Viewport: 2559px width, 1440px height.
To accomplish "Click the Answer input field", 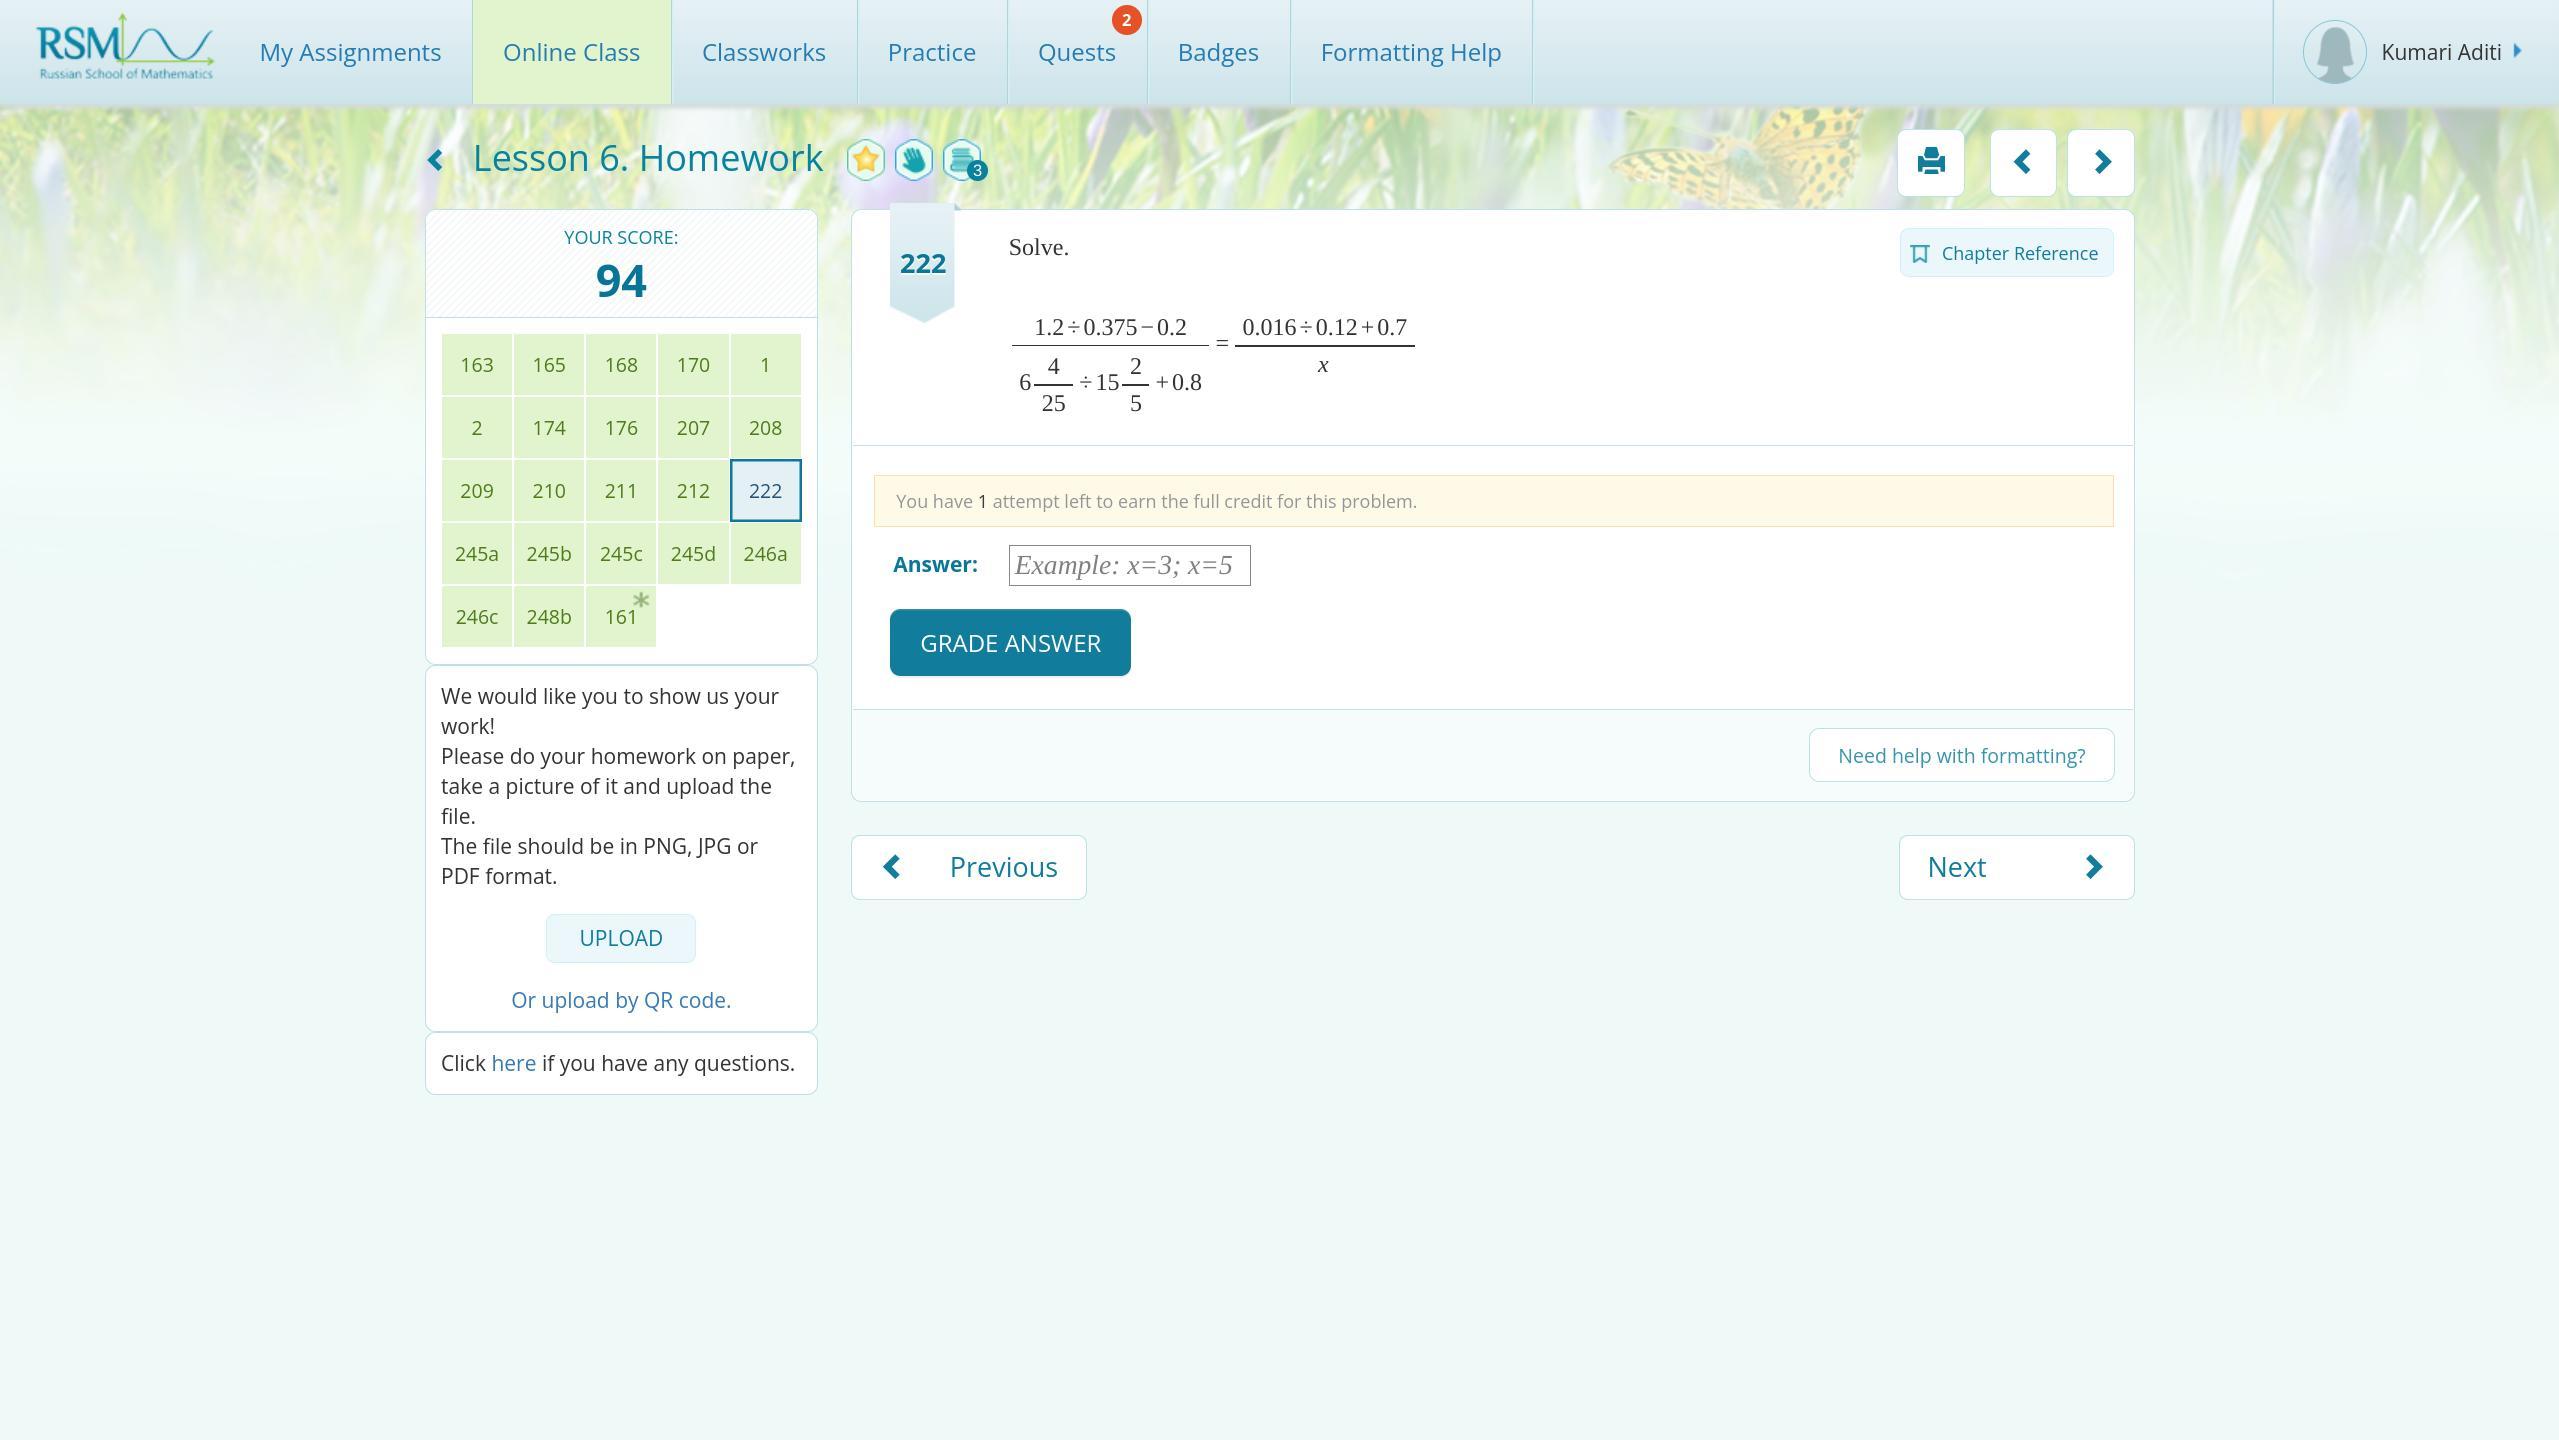I will point(1129,565).
